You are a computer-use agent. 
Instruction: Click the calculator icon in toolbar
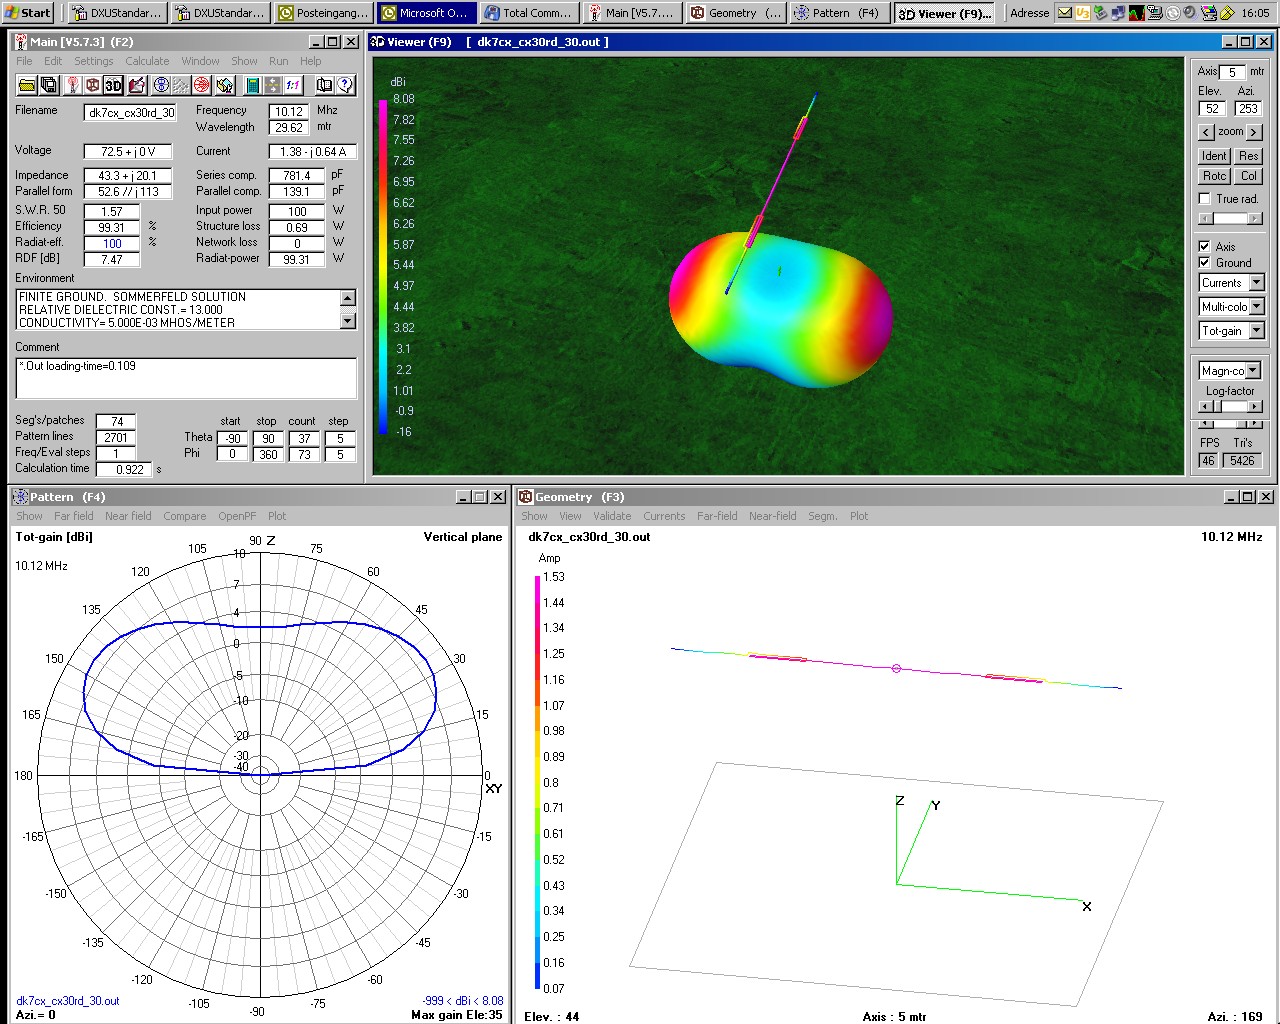click(253, 86)
